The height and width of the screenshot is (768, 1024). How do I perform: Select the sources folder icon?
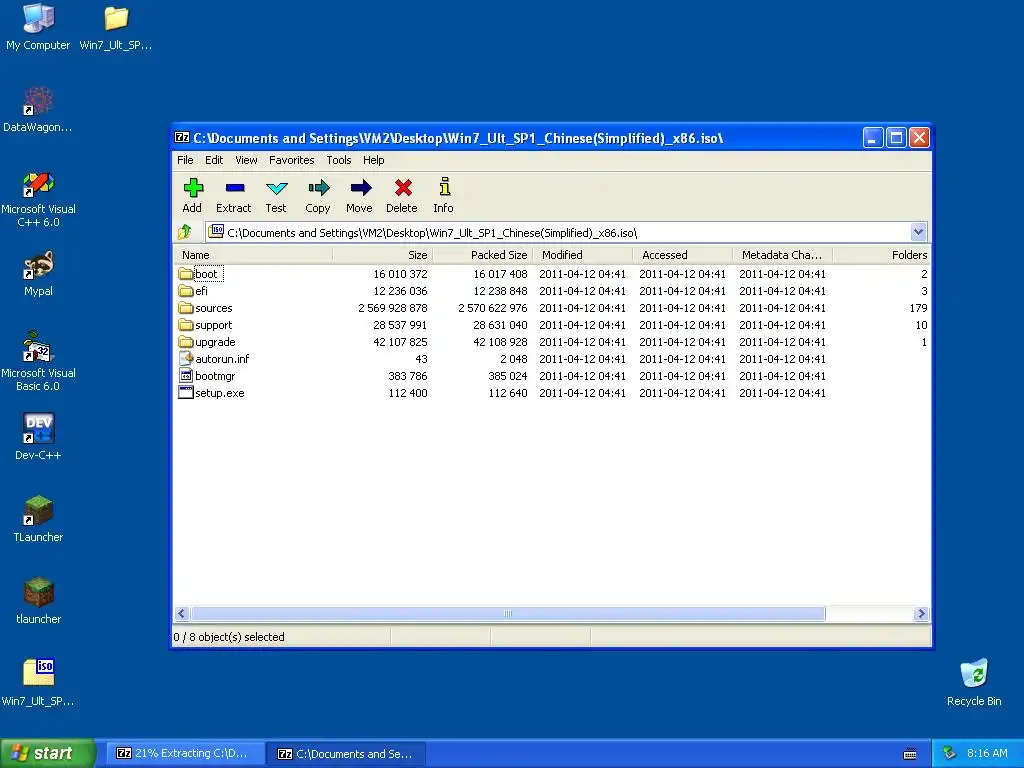(x=185, y=308)
